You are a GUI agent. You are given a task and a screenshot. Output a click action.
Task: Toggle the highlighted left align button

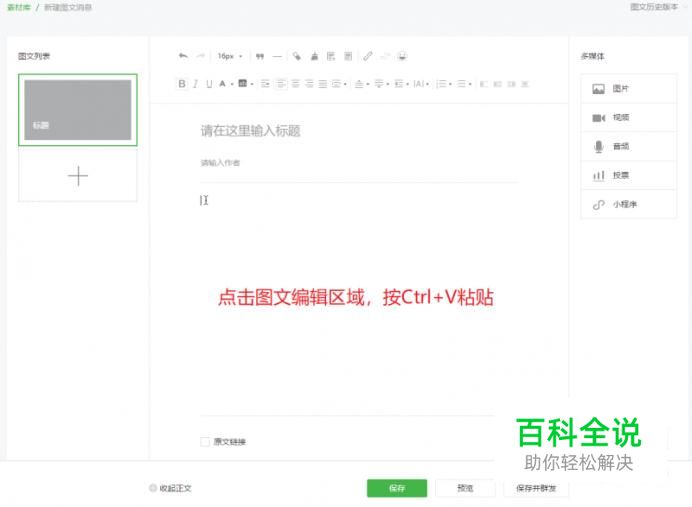tap(281, 84)
